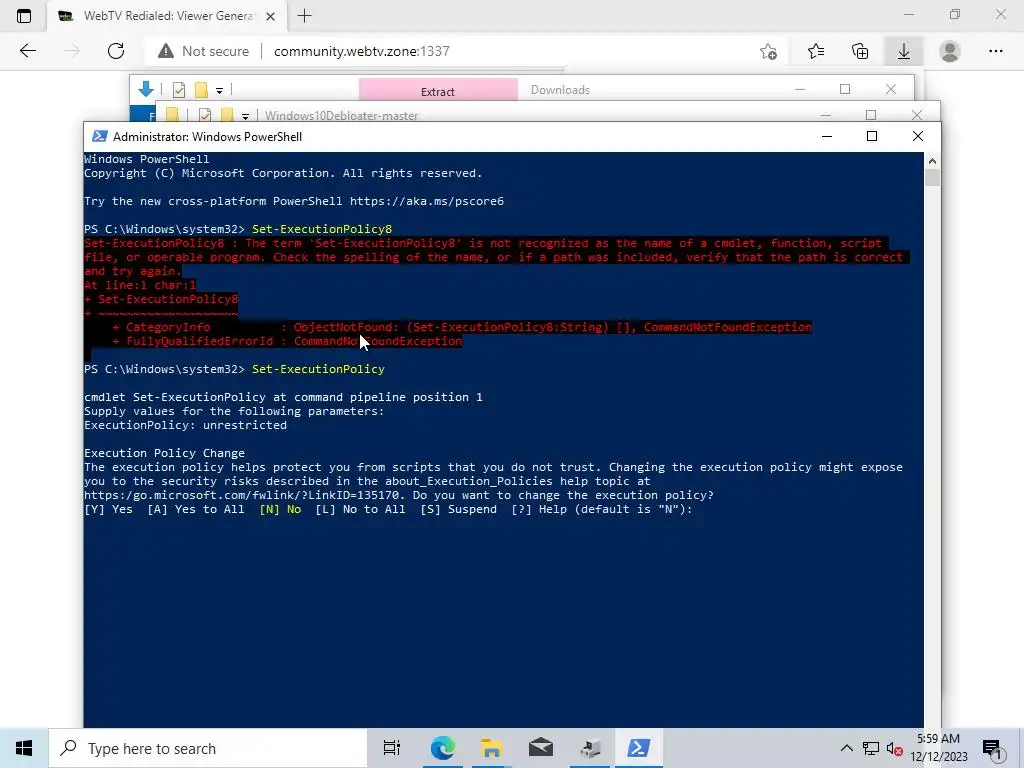Show hidden system tray icons

(846, 748)
